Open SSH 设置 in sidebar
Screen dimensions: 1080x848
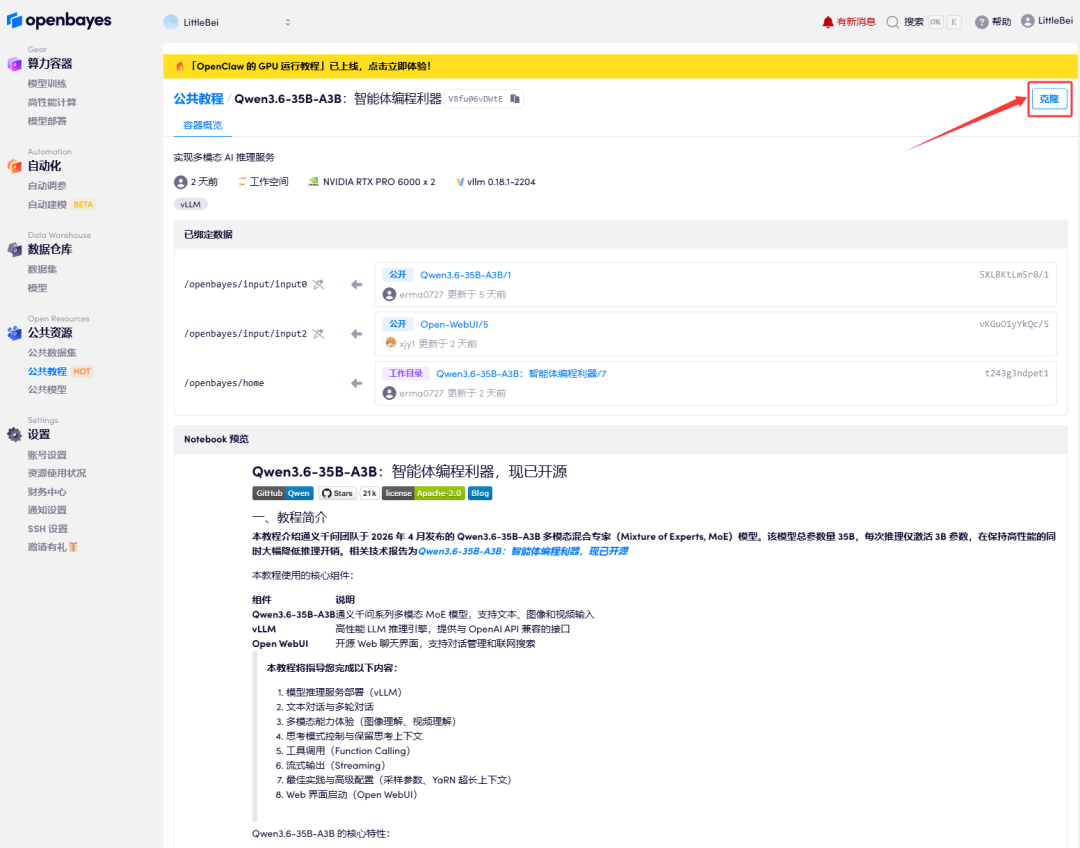[48, 528]
